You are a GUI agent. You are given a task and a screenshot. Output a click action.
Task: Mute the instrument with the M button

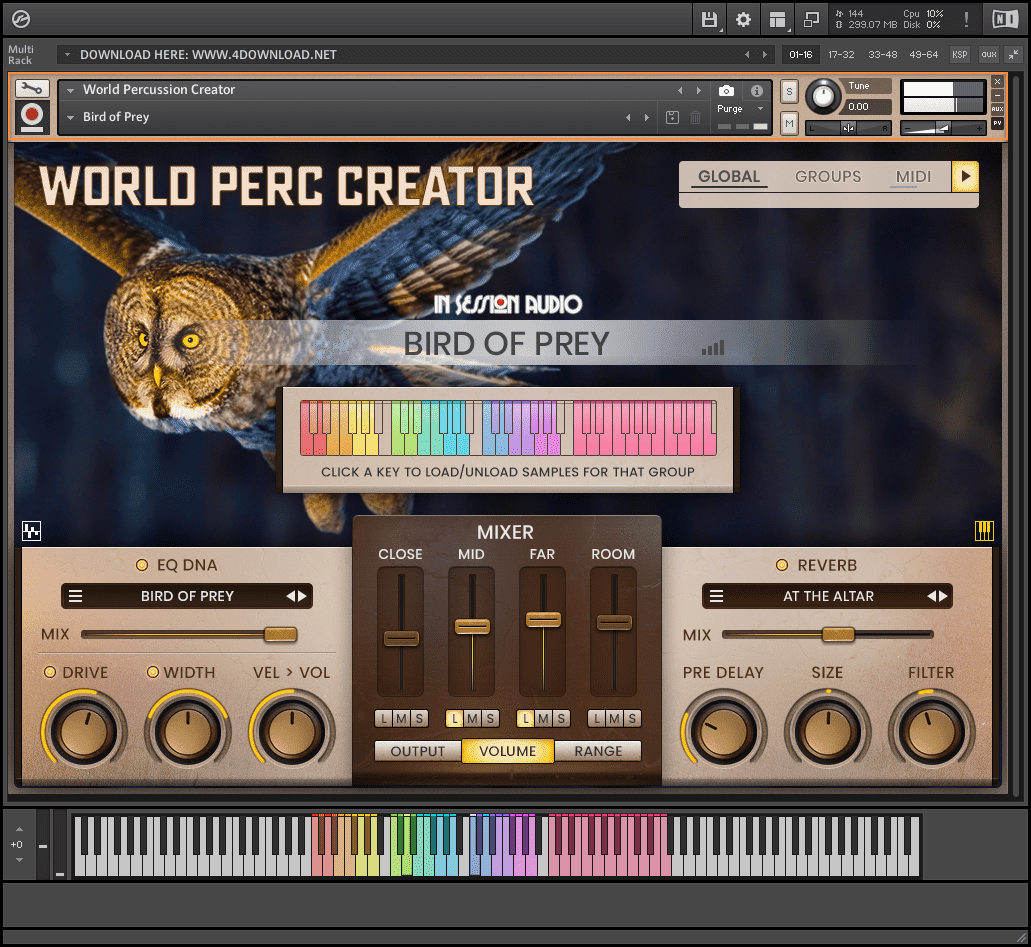(x=789, y=123)
